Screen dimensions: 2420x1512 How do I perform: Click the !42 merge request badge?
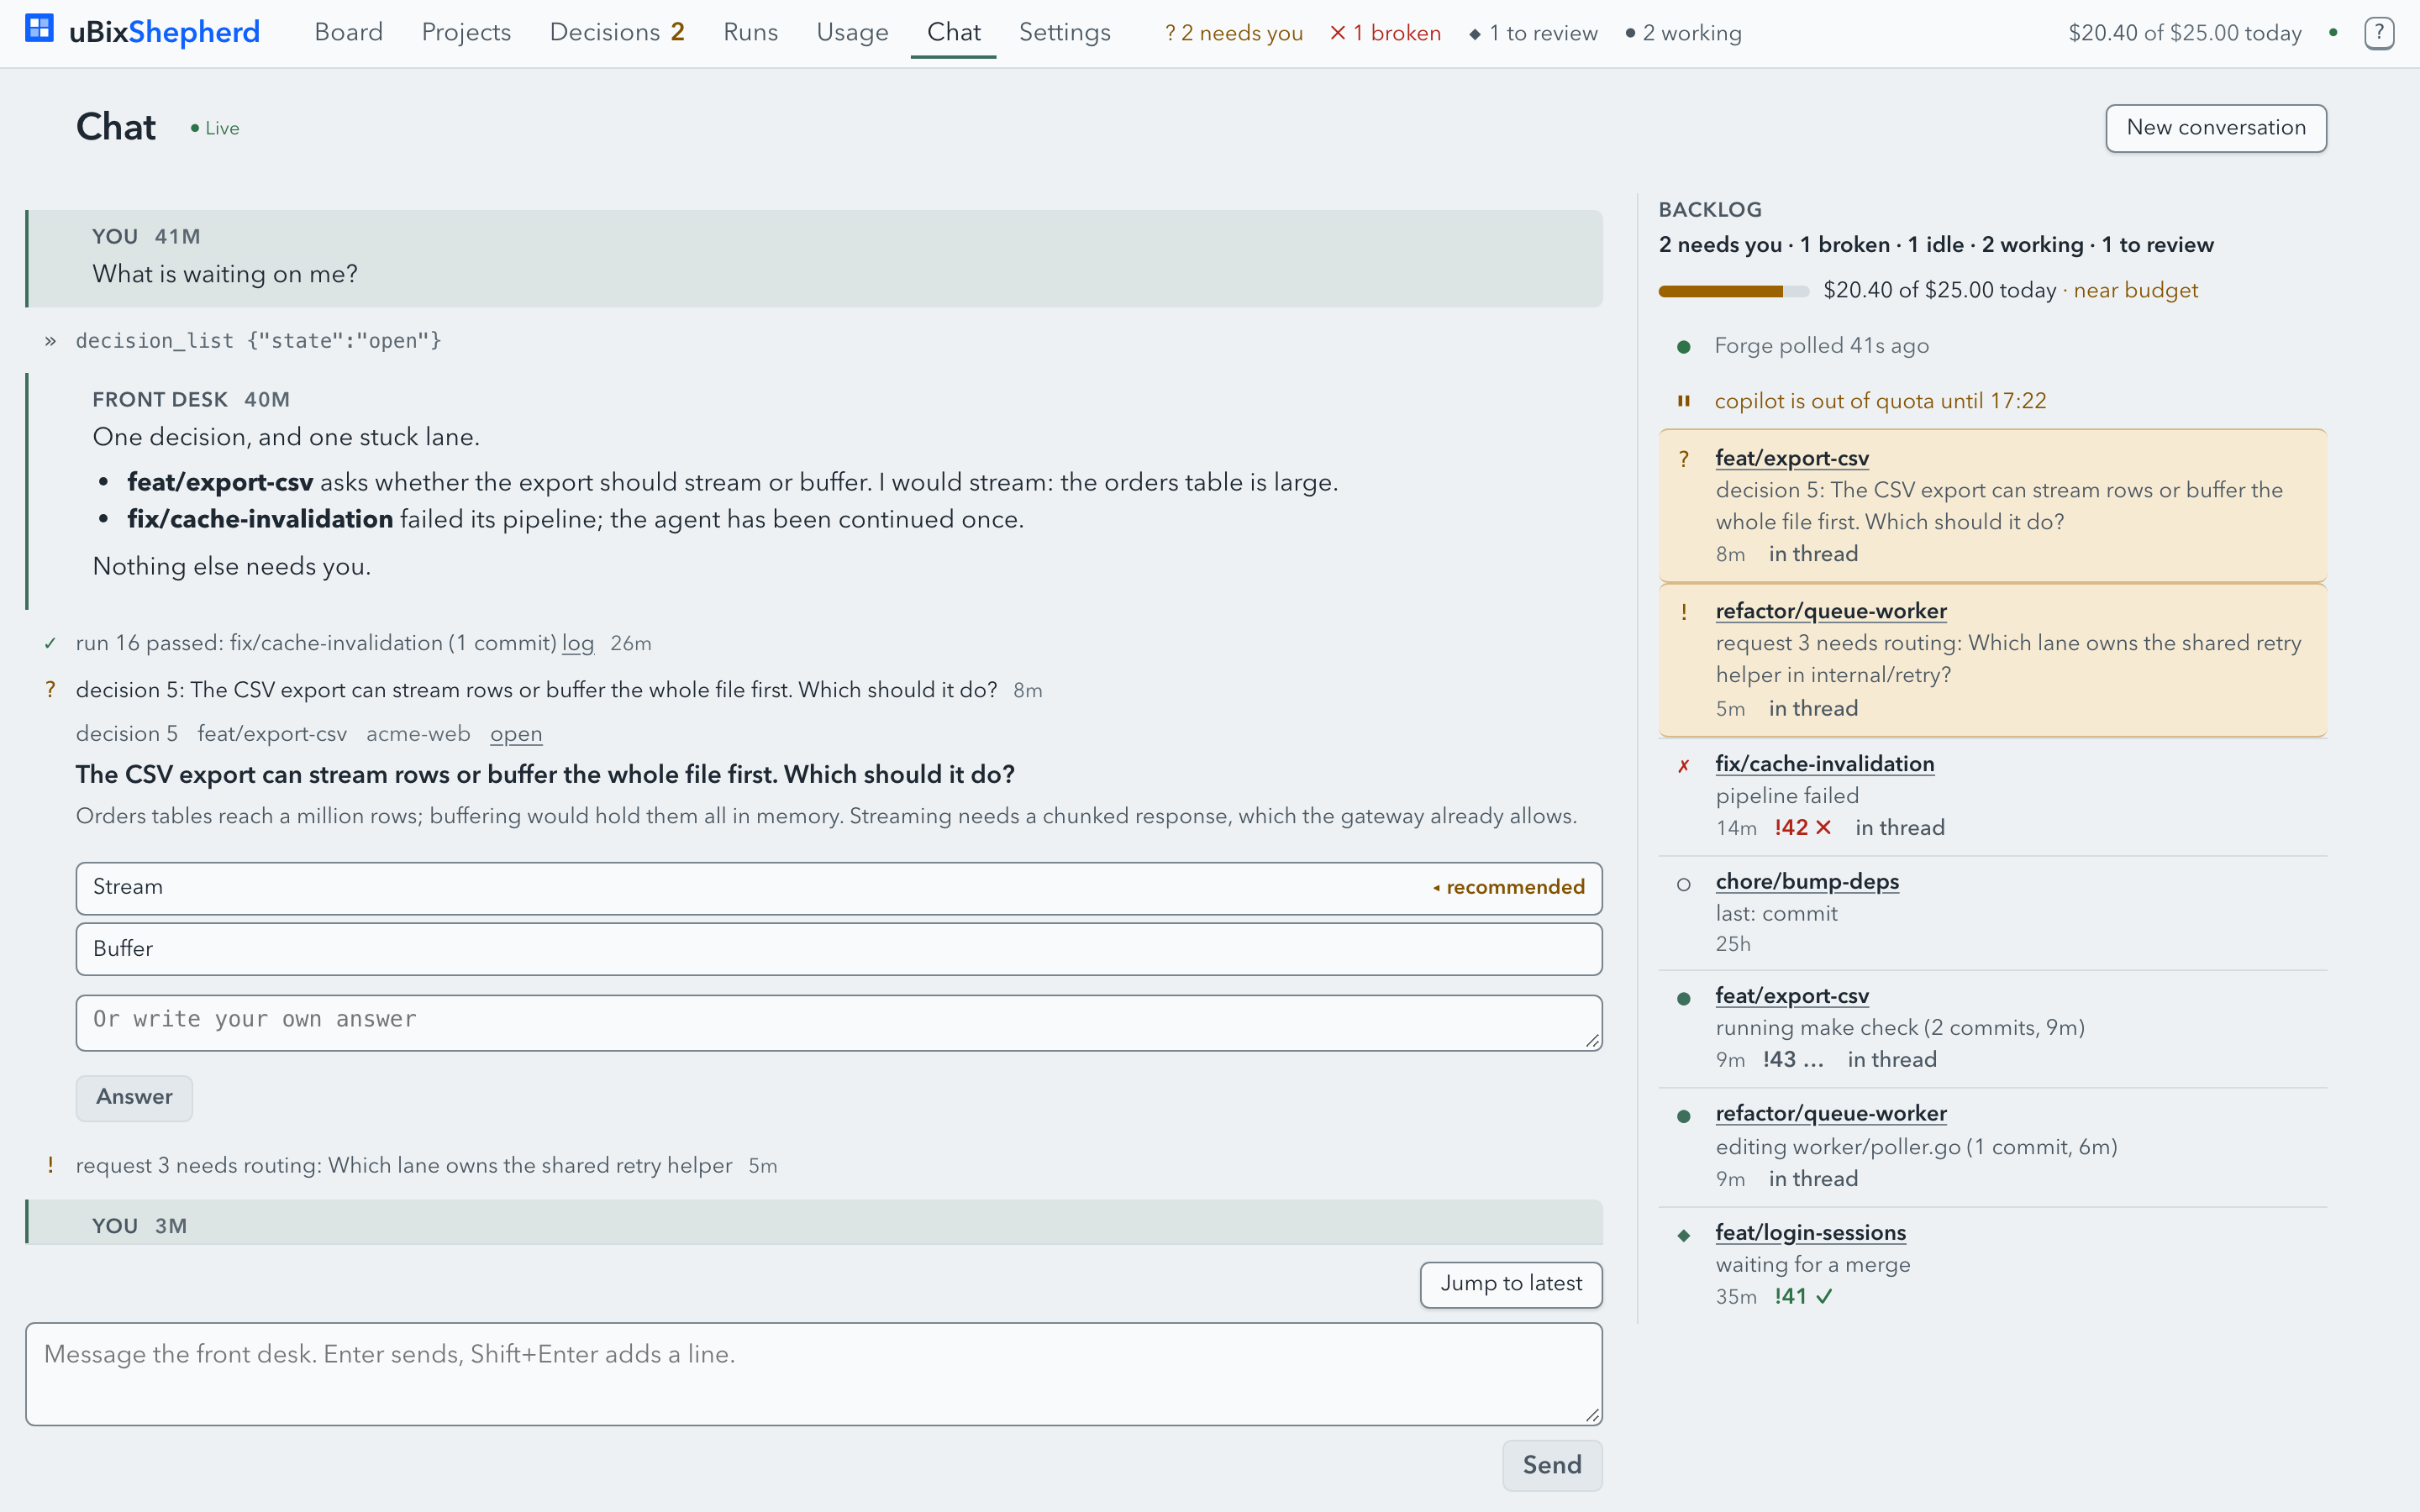point(1802,828)
